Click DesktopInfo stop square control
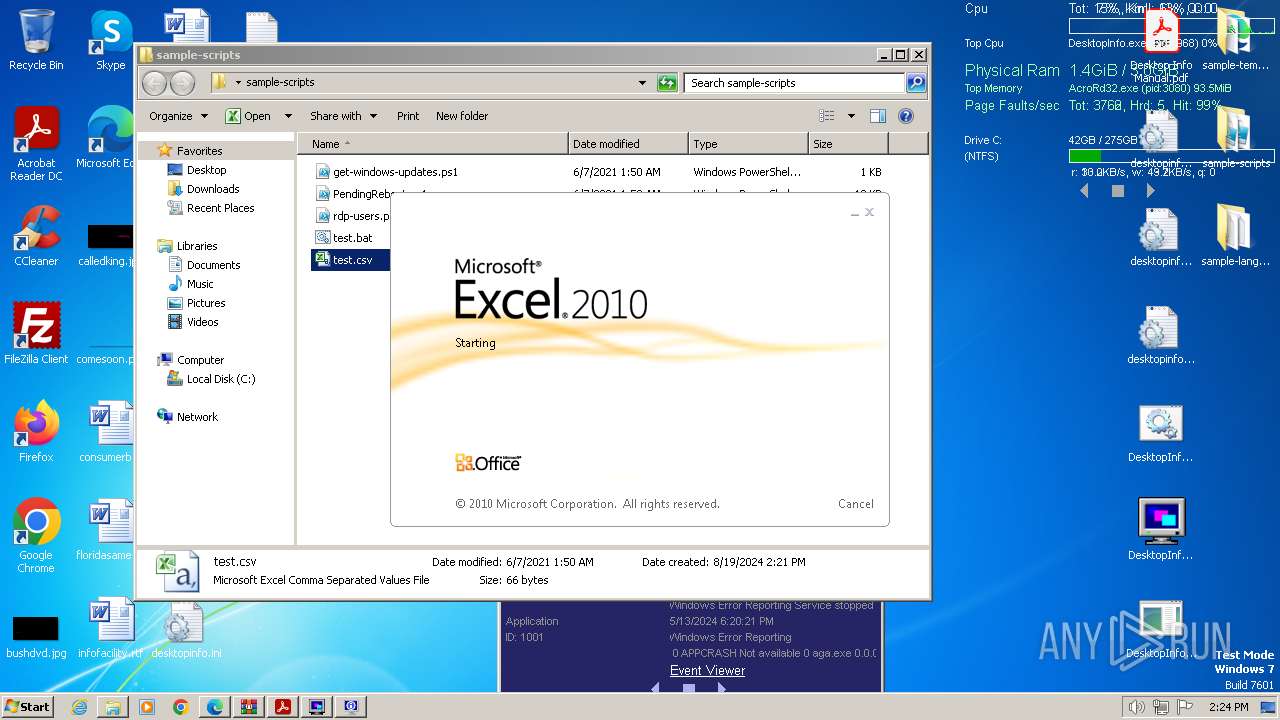Screen dimensions: 1280x720 1118,190
